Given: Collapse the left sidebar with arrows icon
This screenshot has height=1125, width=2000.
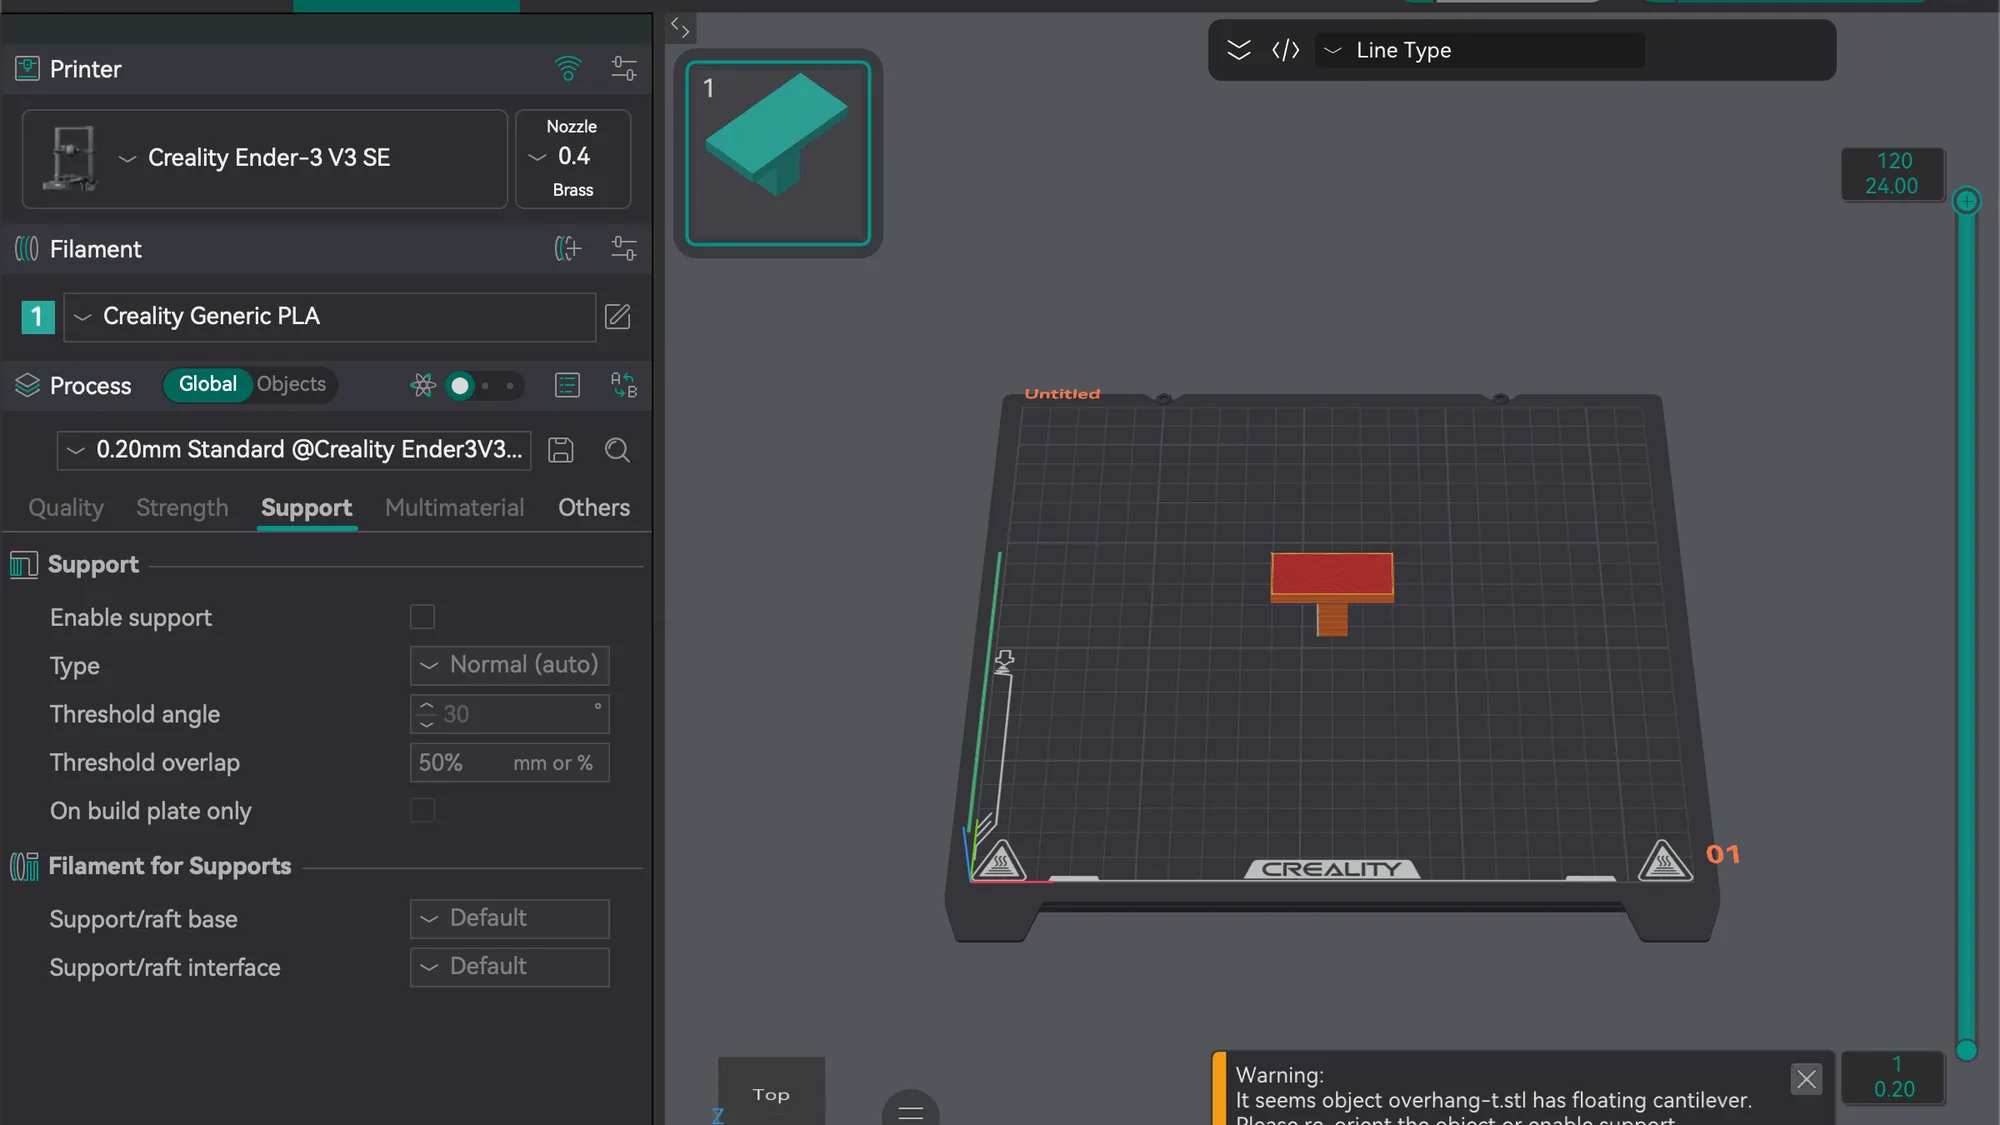Looking at the screenshot, I should 680,27.
